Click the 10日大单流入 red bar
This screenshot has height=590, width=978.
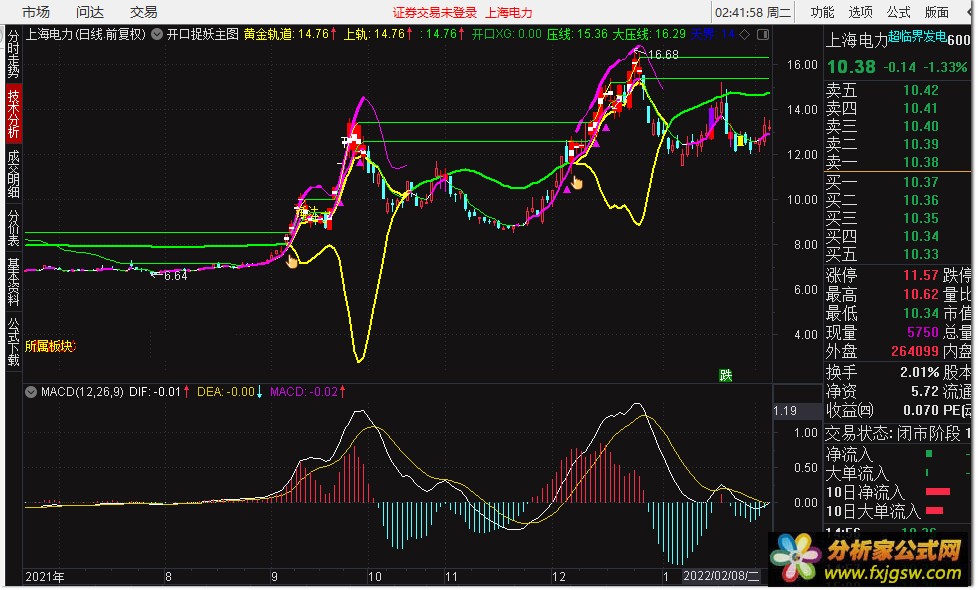coord(934,511)
